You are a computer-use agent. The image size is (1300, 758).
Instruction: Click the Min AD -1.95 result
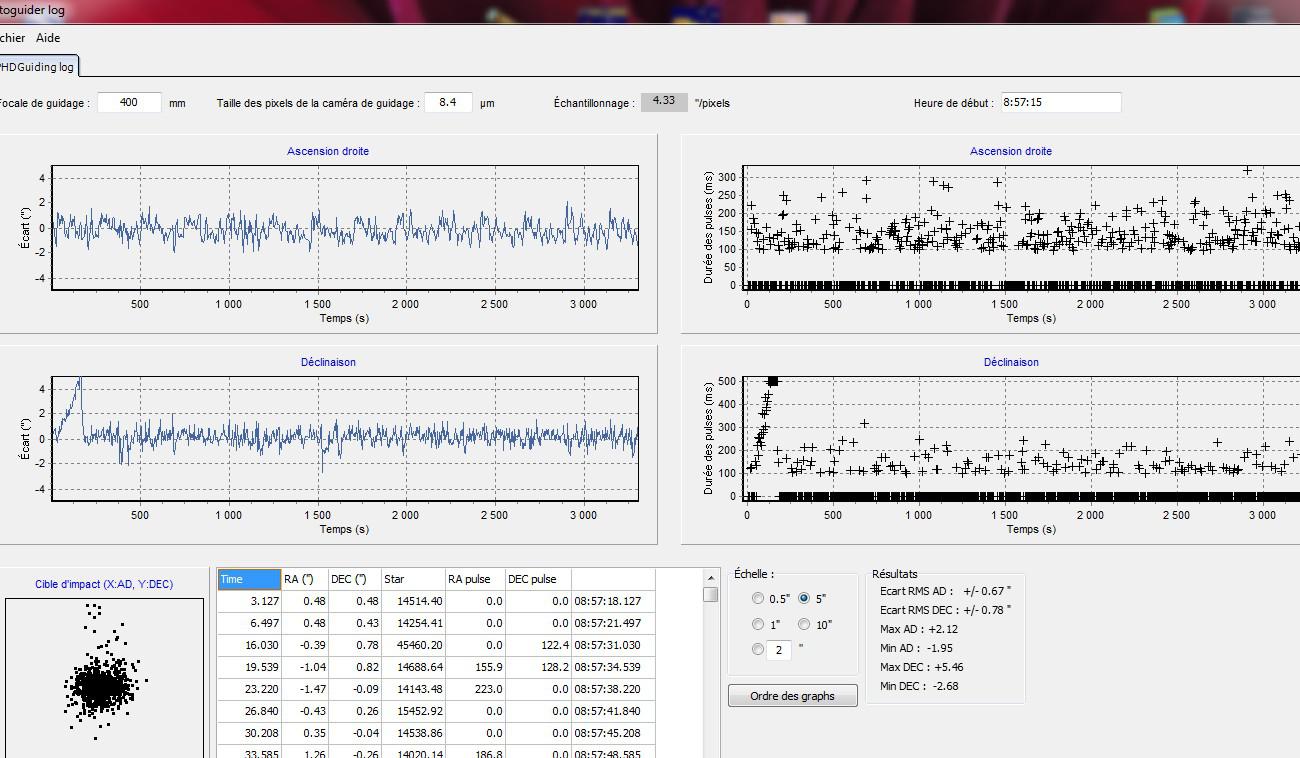tap(916, 647)
